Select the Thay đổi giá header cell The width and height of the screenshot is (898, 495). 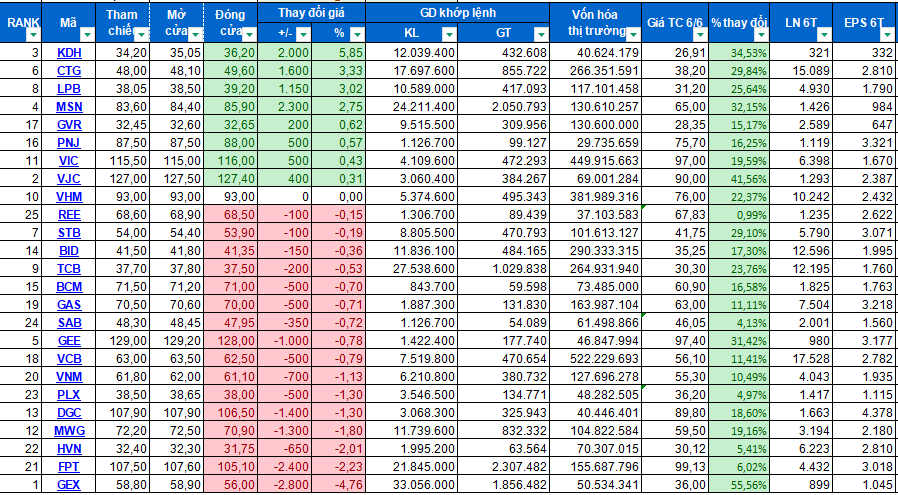coord(312,13)
